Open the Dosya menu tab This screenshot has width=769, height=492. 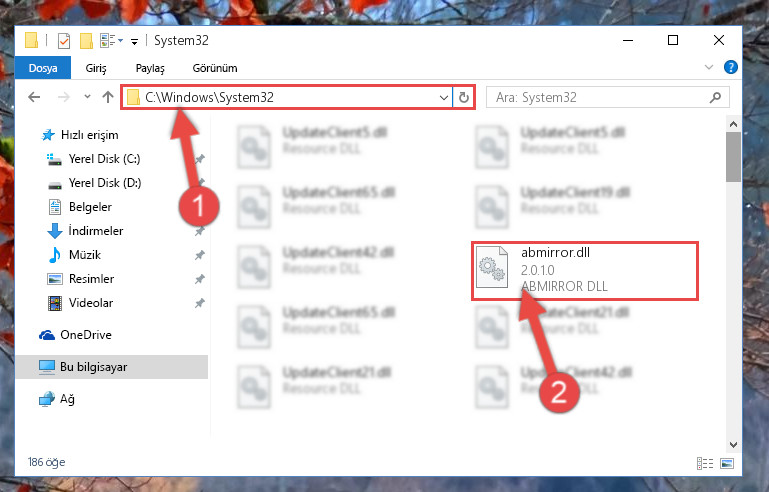tap(43, 68)
